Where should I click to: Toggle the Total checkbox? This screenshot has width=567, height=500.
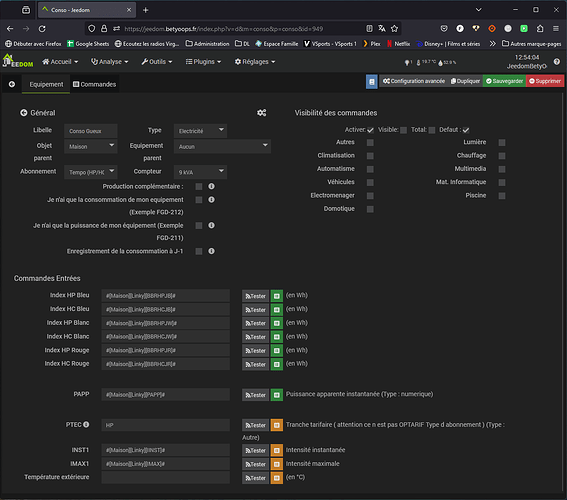coord(432,130)
